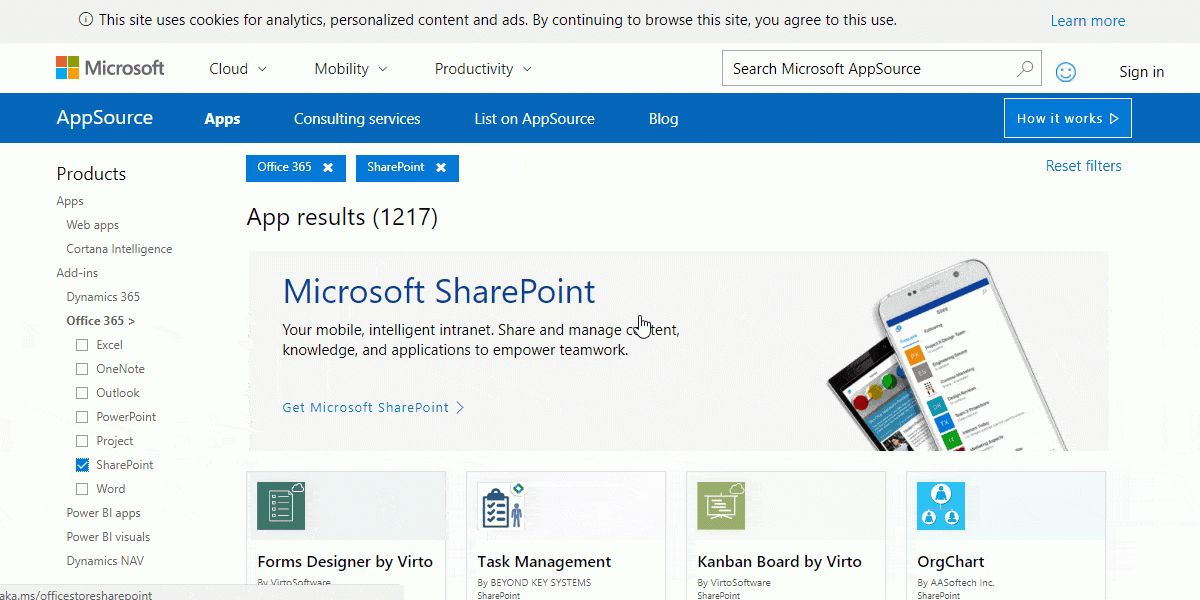Uncheck the SharePoint filter checkbox
The width and height of the screenshot is (1200, 600).
82,465
